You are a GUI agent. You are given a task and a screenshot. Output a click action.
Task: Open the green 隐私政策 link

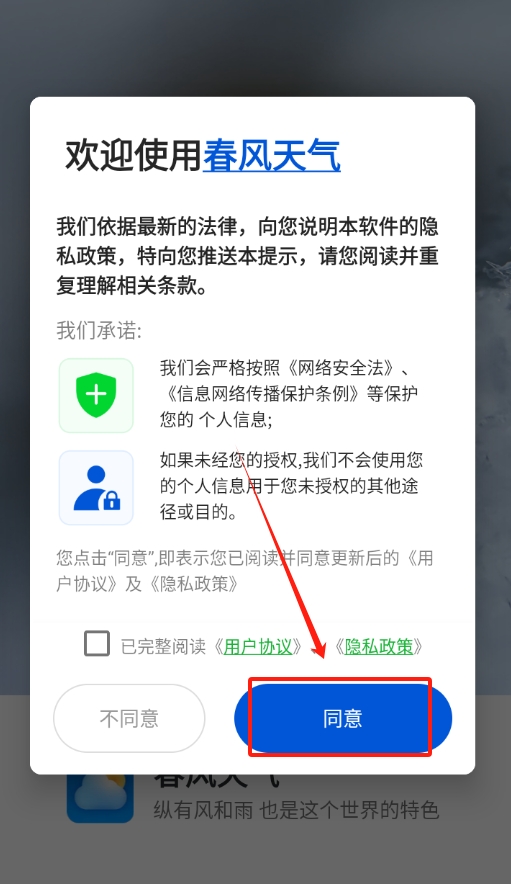[379, 646]
